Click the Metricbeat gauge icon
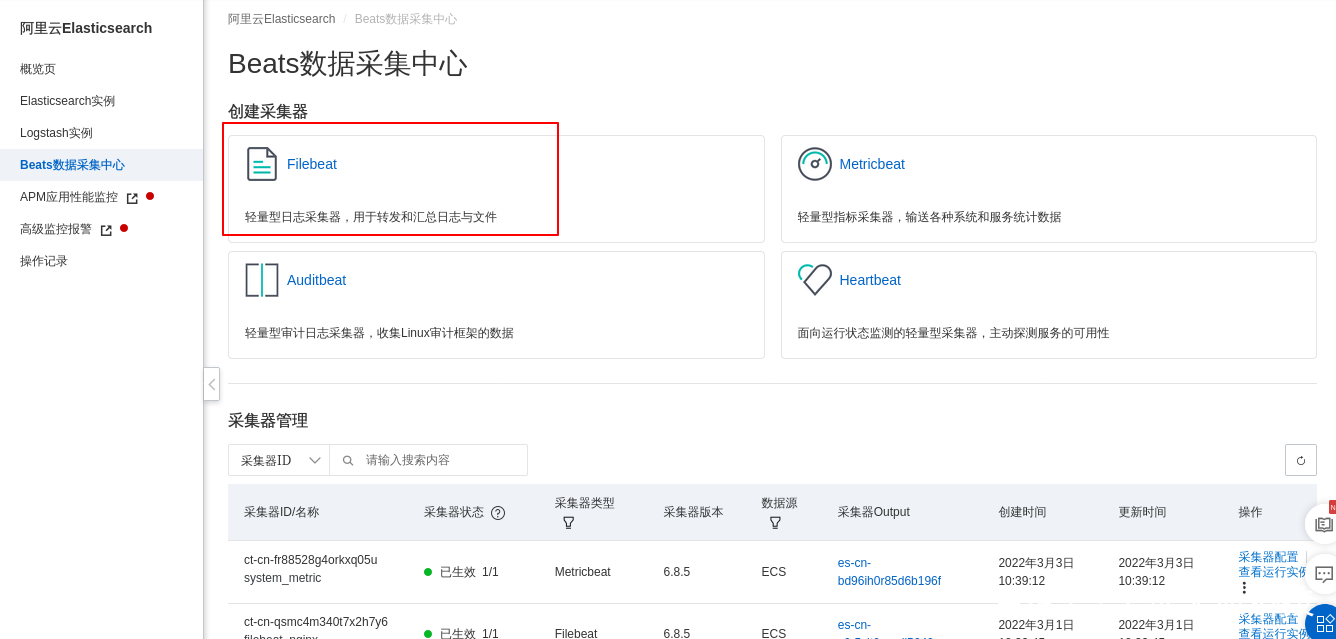This screenshot has width=1336, height=639. (x=815, y=164)
